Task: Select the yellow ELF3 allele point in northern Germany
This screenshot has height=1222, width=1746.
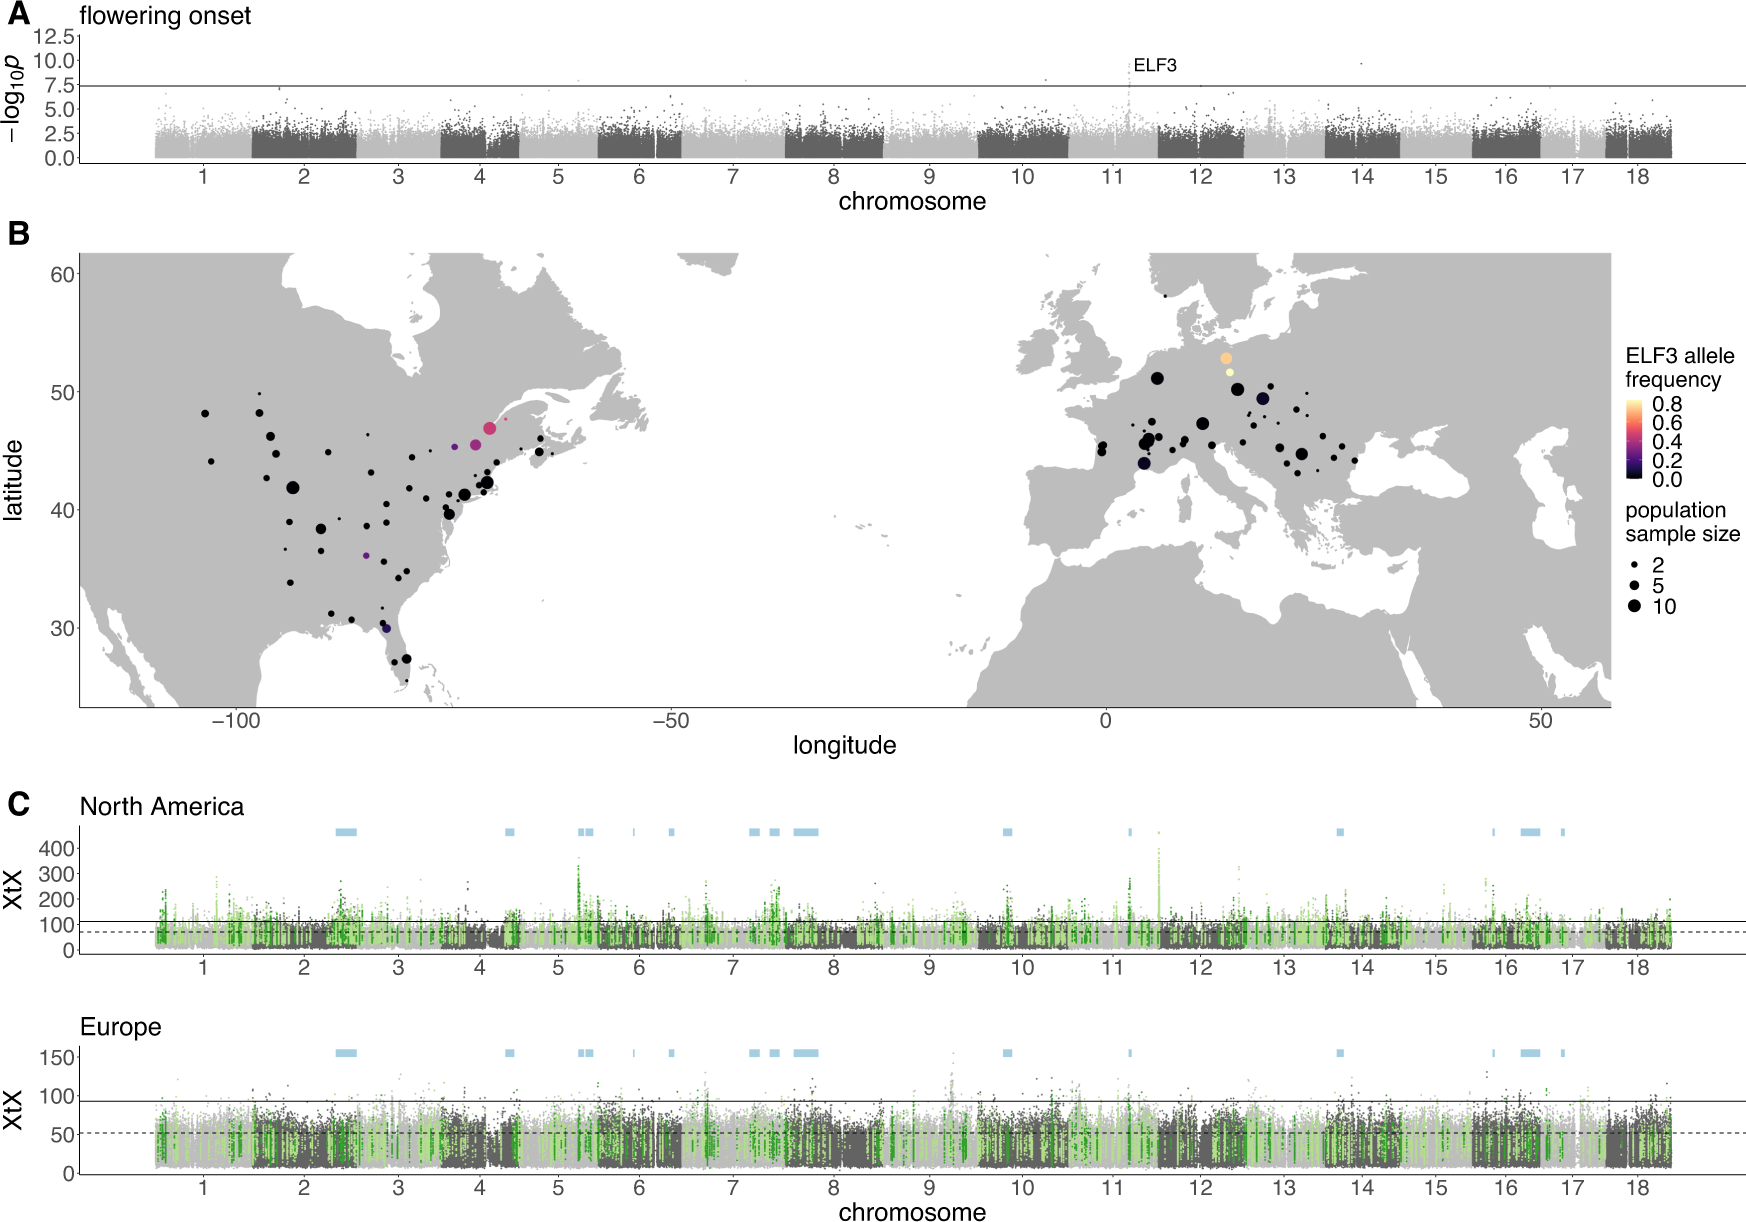Action: (x=1230, y=372)
